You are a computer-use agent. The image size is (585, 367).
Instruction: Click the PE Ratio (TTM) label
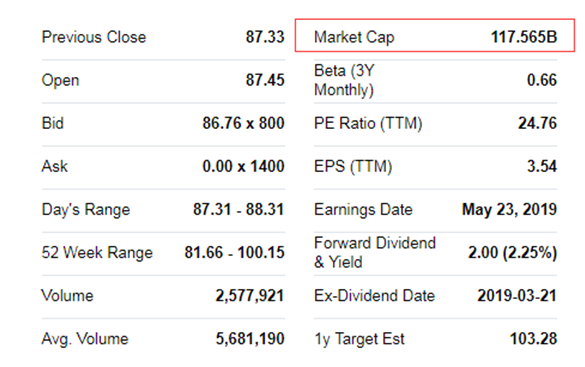pyautogui.click(x=368, y=123)
